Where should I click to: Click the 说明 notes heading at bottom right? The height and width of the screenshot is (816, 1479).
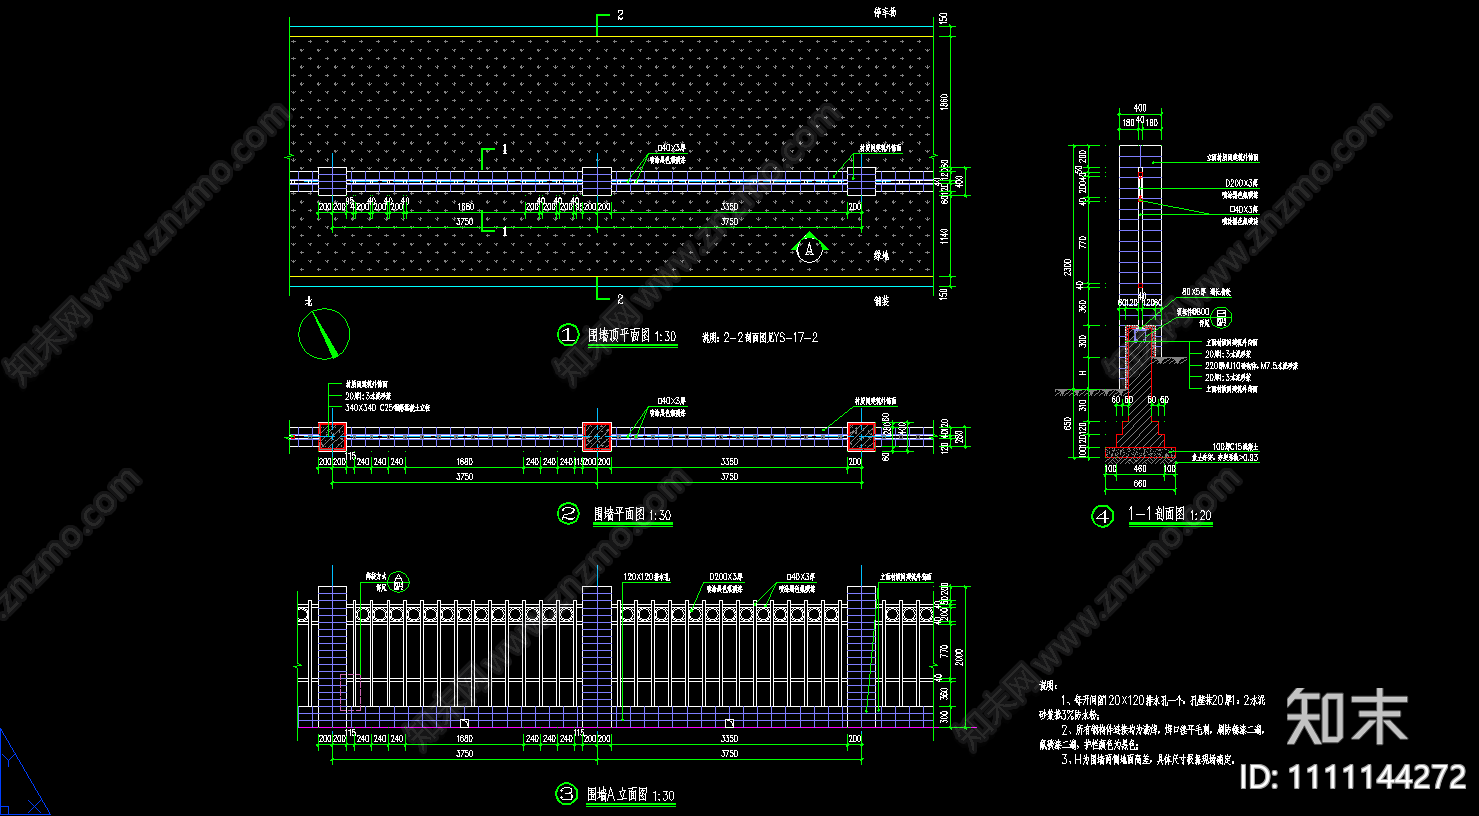tap(1047, 686)
